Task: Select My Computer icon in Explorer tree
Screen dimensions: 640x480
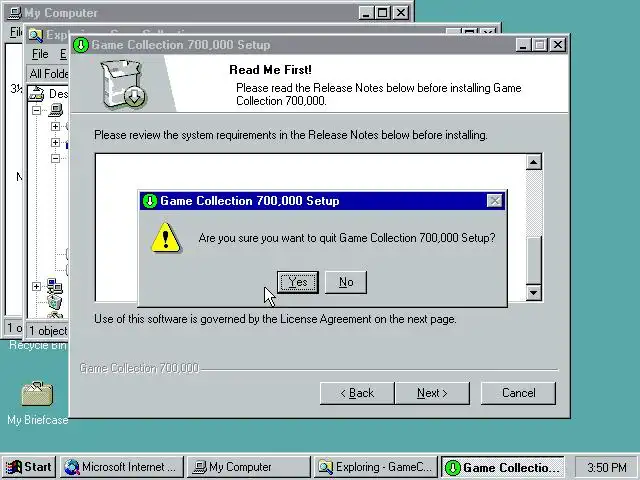Action: pyautogui.click(x=56, y=110)
